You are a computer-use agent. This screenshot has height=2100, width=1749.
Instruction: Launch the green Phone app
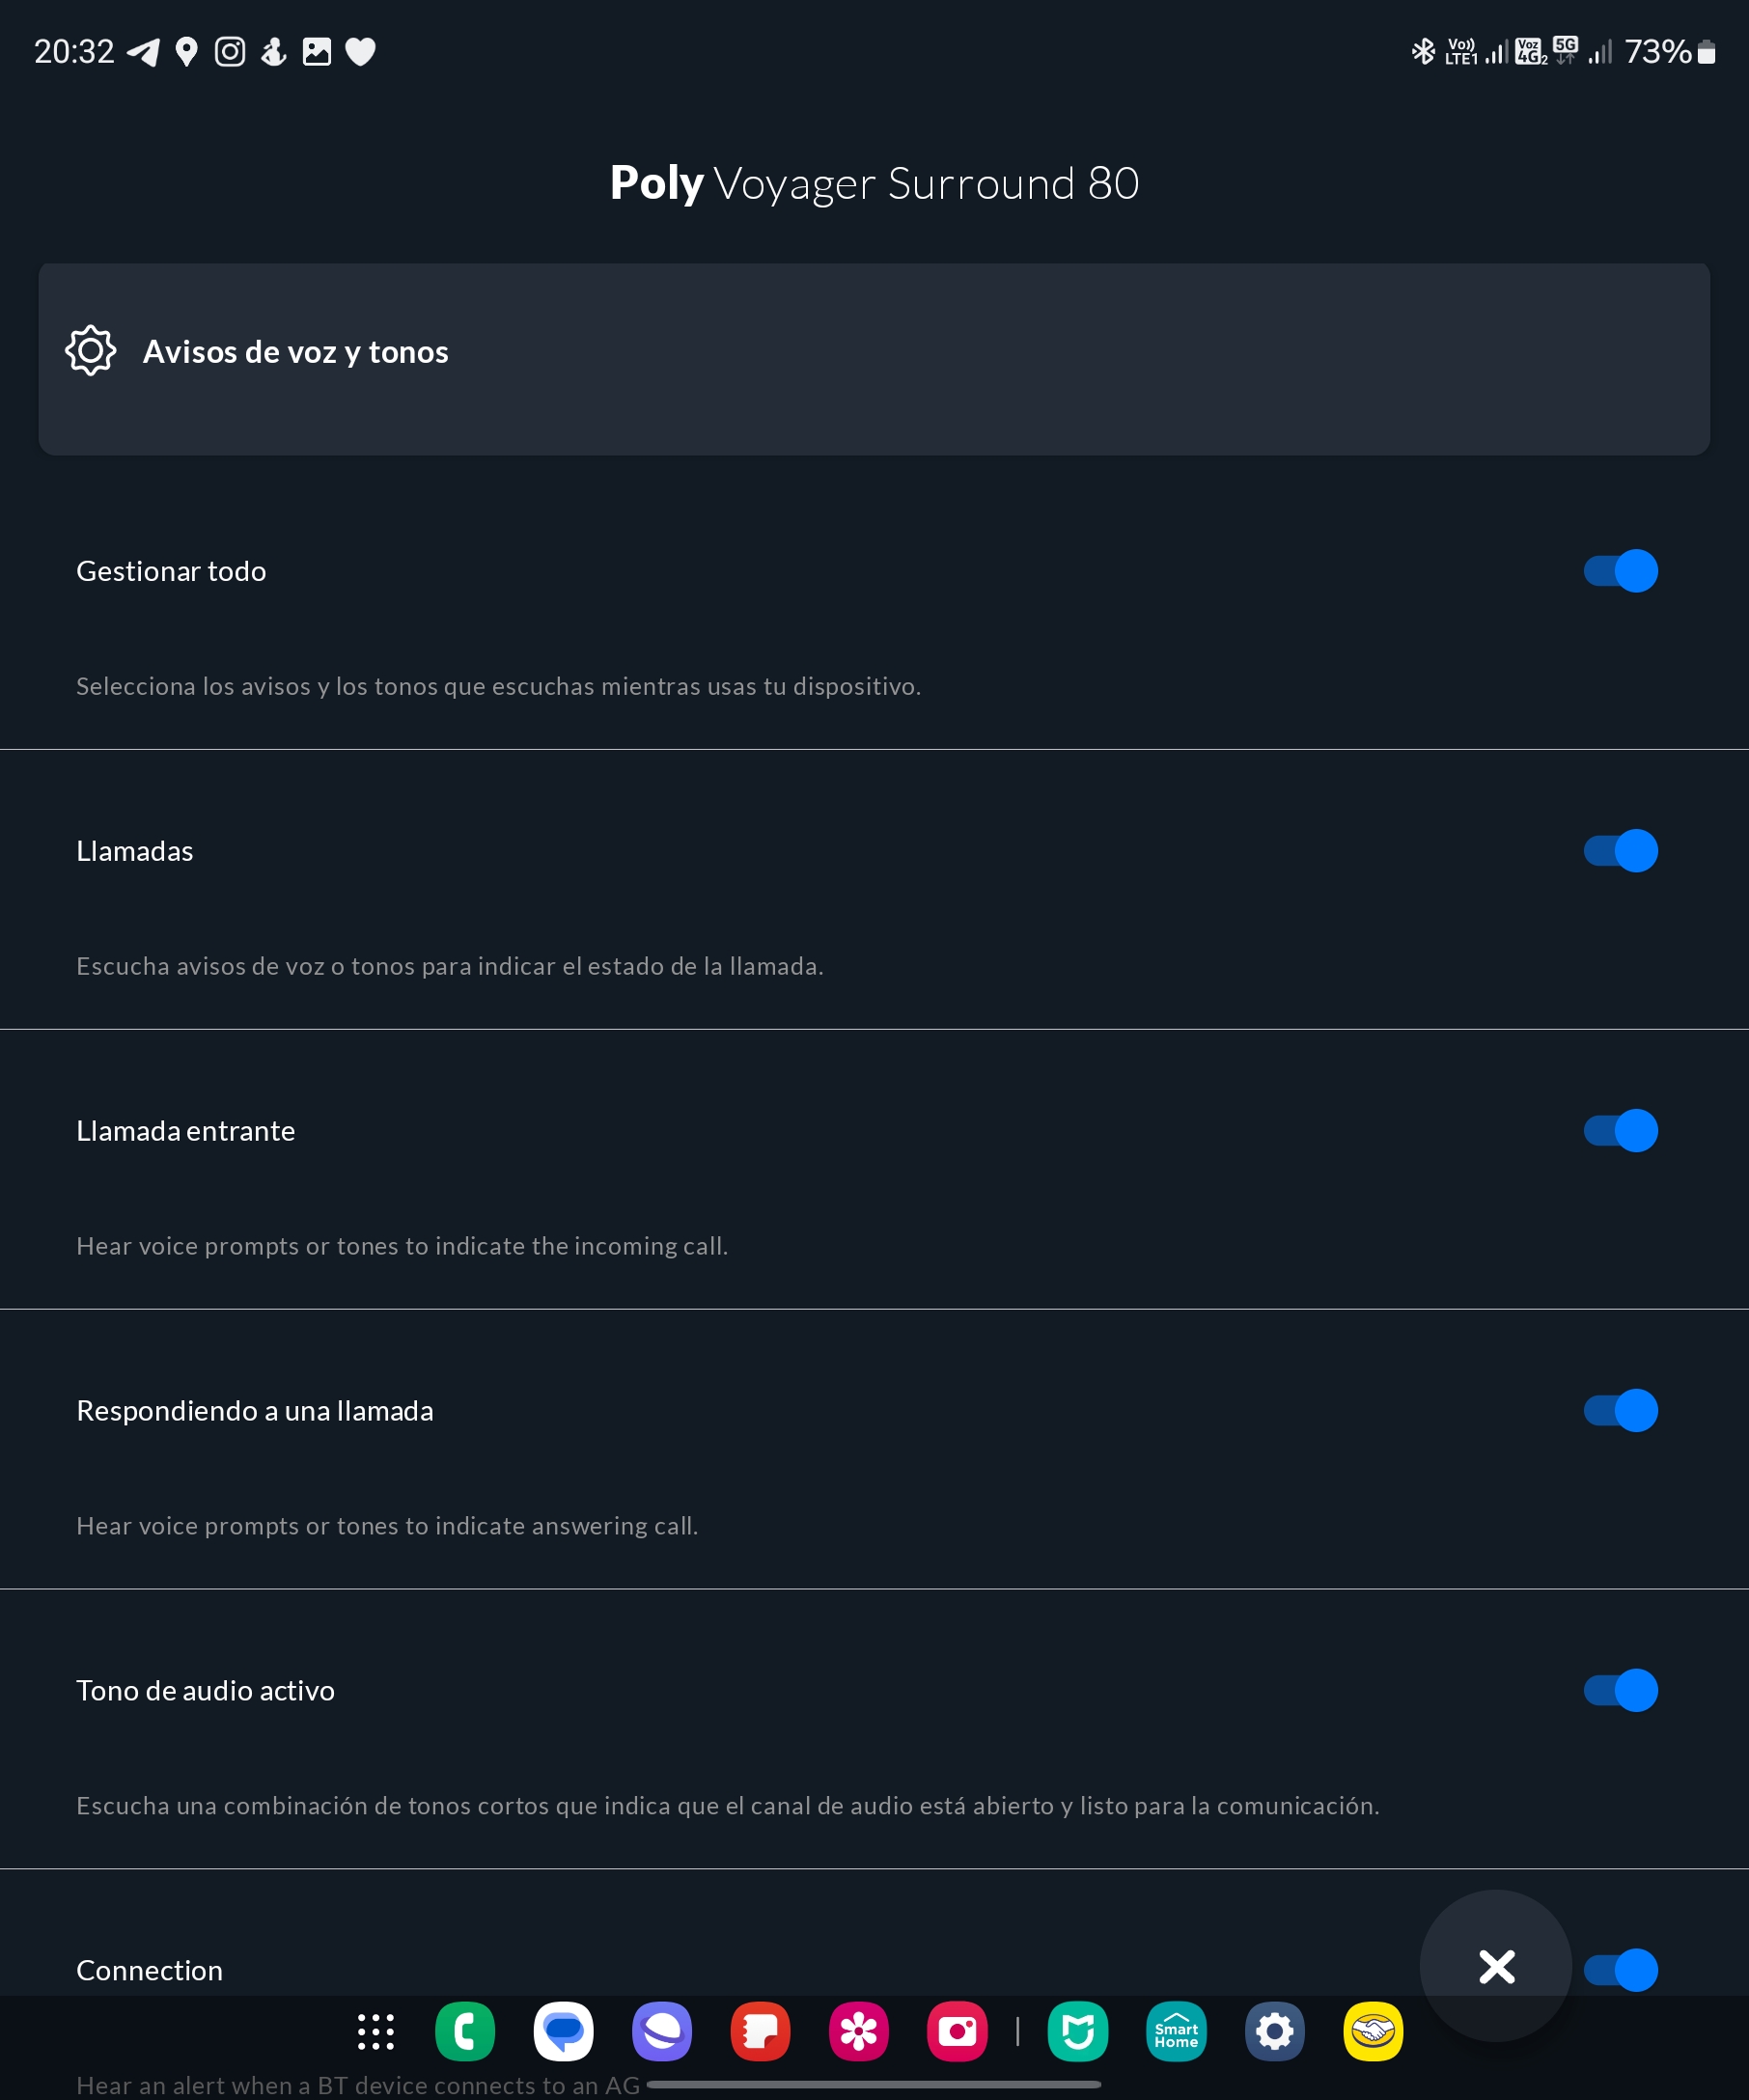[465, 2032]
